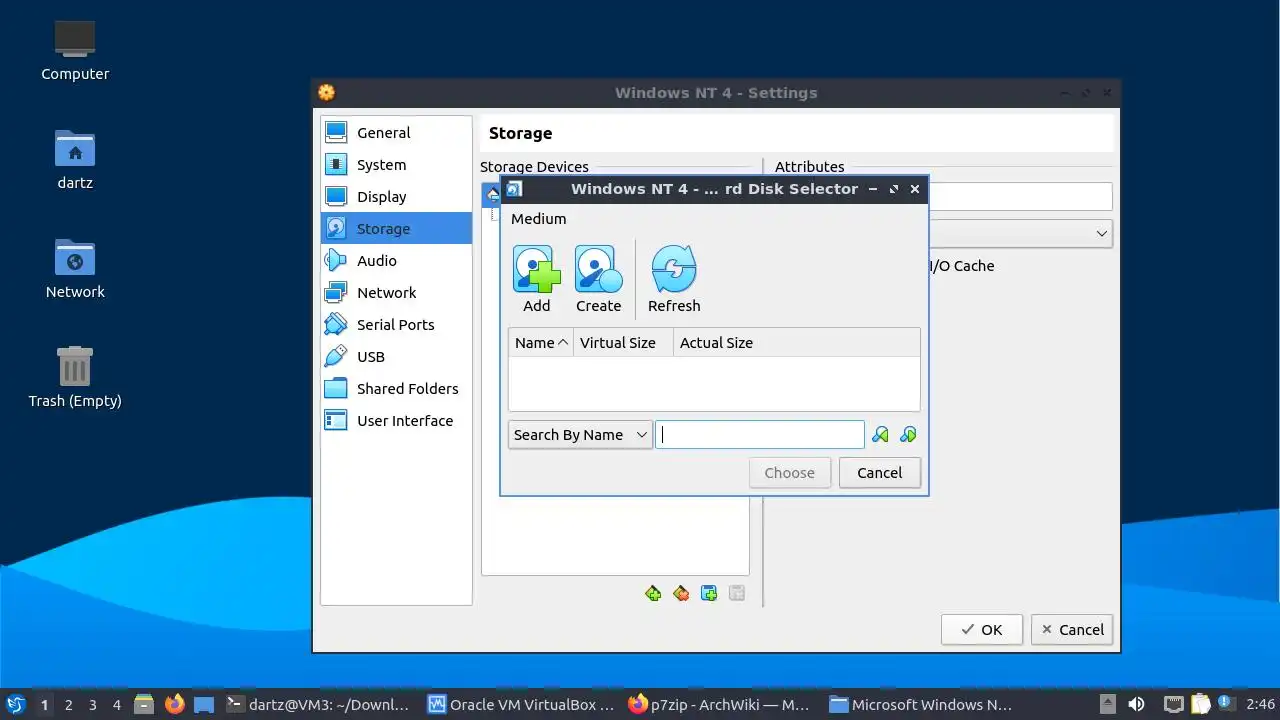
Task: Select Storage in the settings sidebar
Action: (396, 229)
